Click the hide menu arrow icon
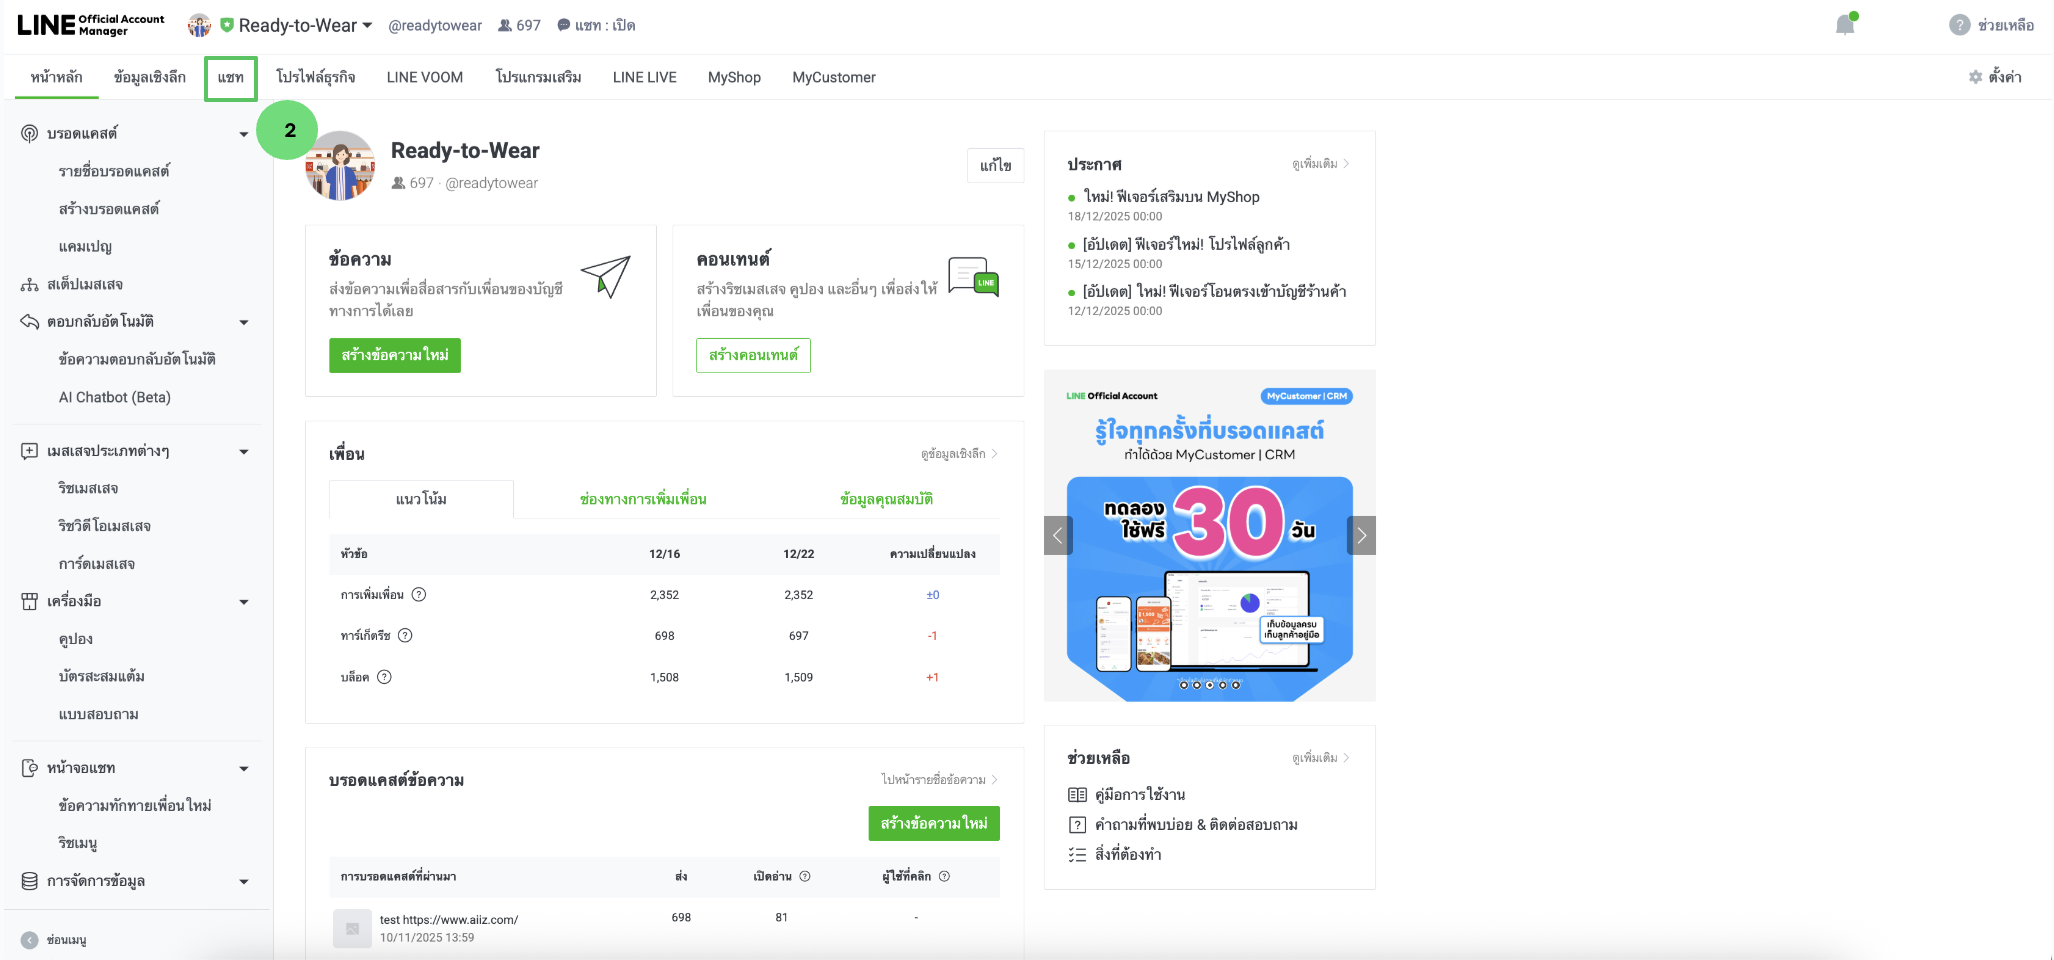 pos(30,940)
